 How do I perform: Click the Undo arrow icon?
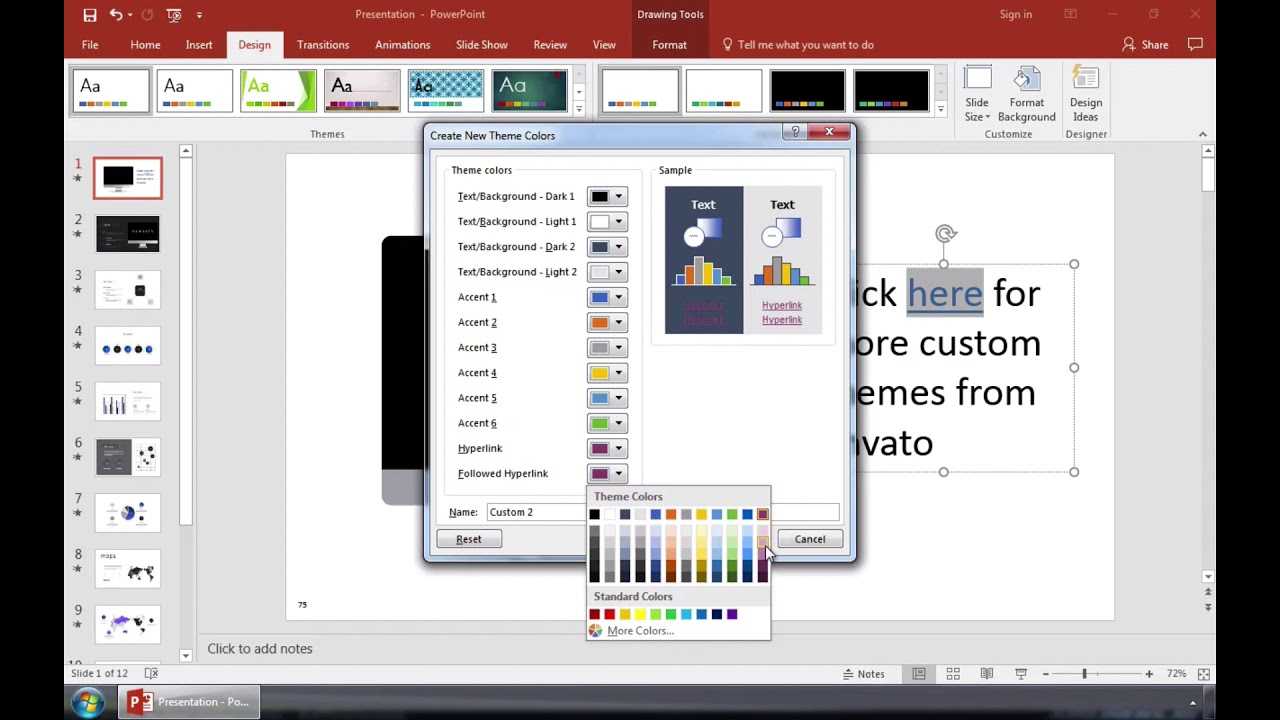pos(117,15)
